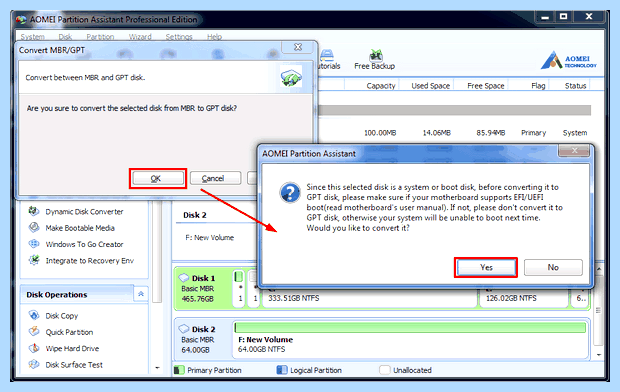Click the Disk Copy label
Screen dimensions: 620x392
pyautogui.click(x=62, y=316)
